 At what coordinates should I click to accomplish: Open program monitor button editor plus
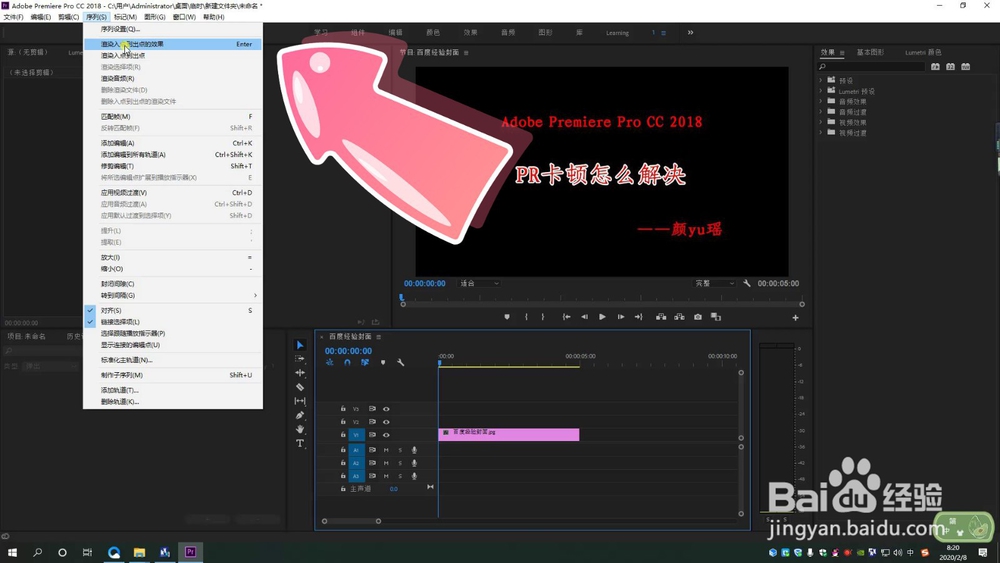(795, 318)
